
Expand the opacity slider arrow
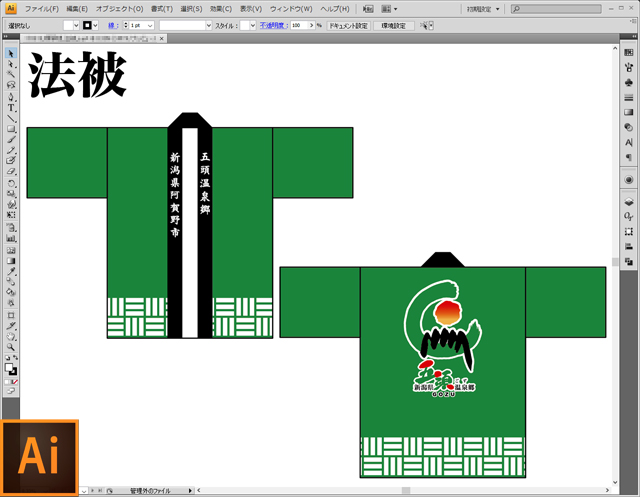coord(311,26)
